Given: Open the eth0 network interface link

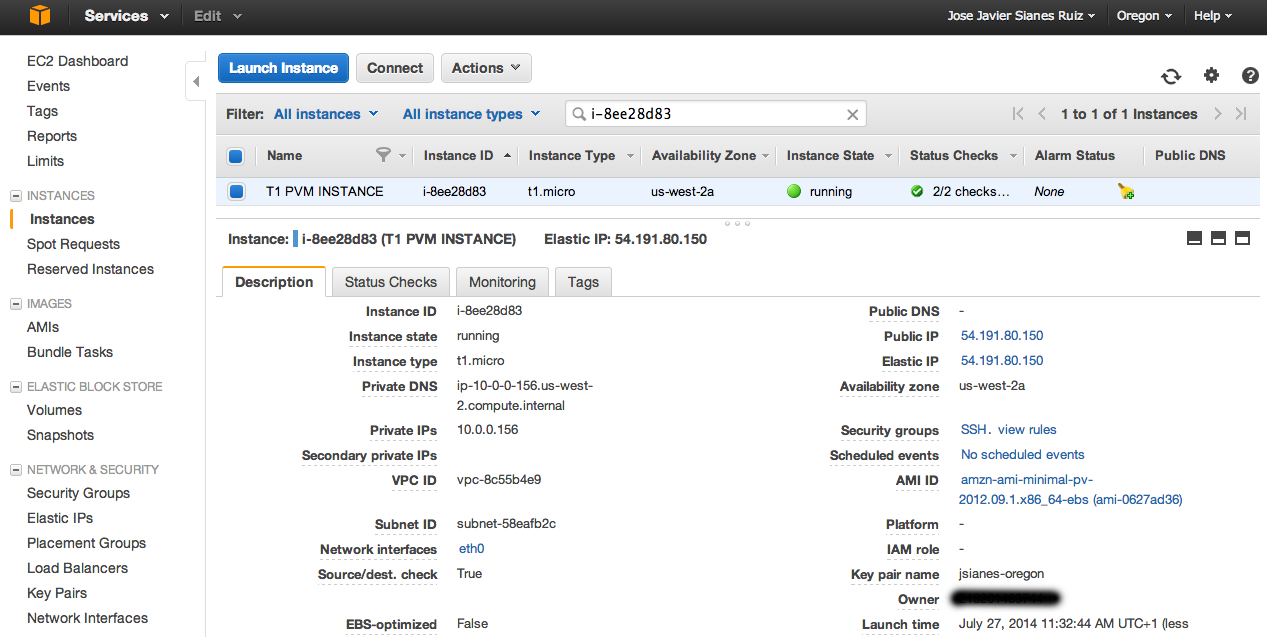Looking at the screenshot, I should (471, 549).
